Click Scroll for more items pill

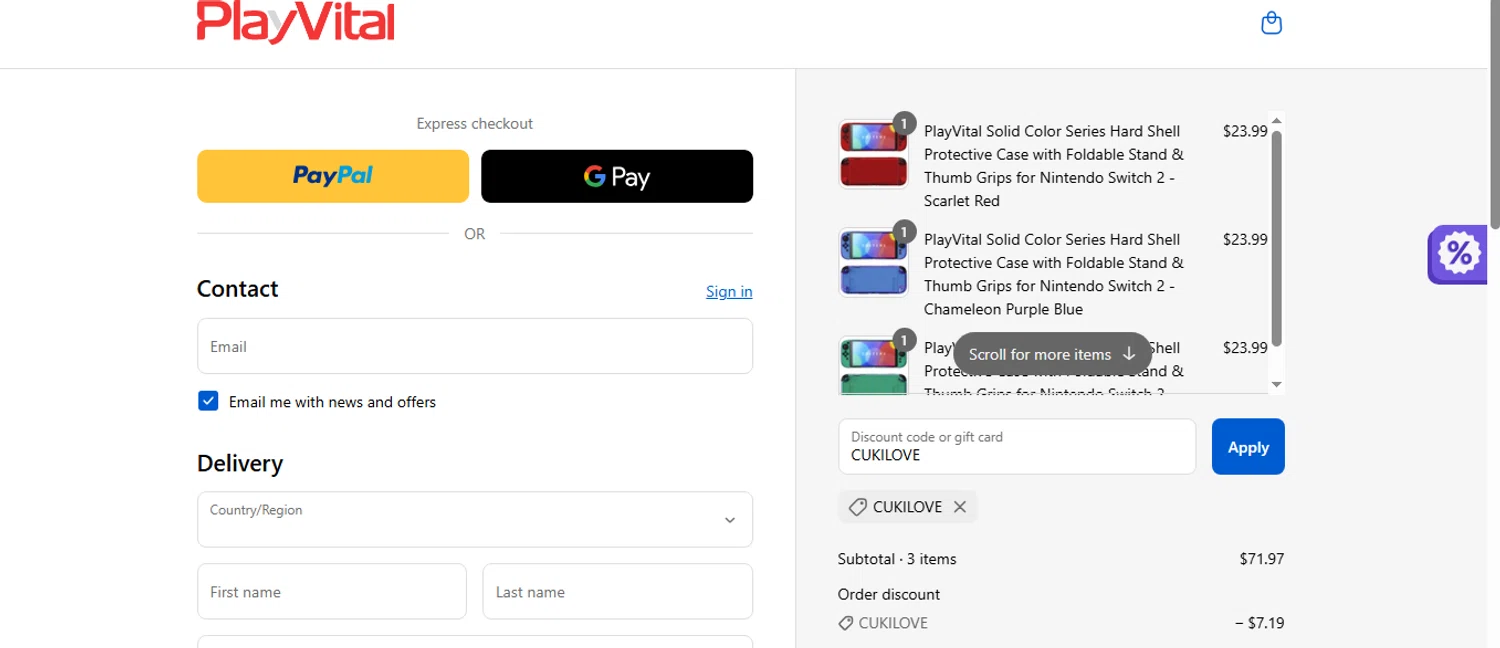(1052, 354)
